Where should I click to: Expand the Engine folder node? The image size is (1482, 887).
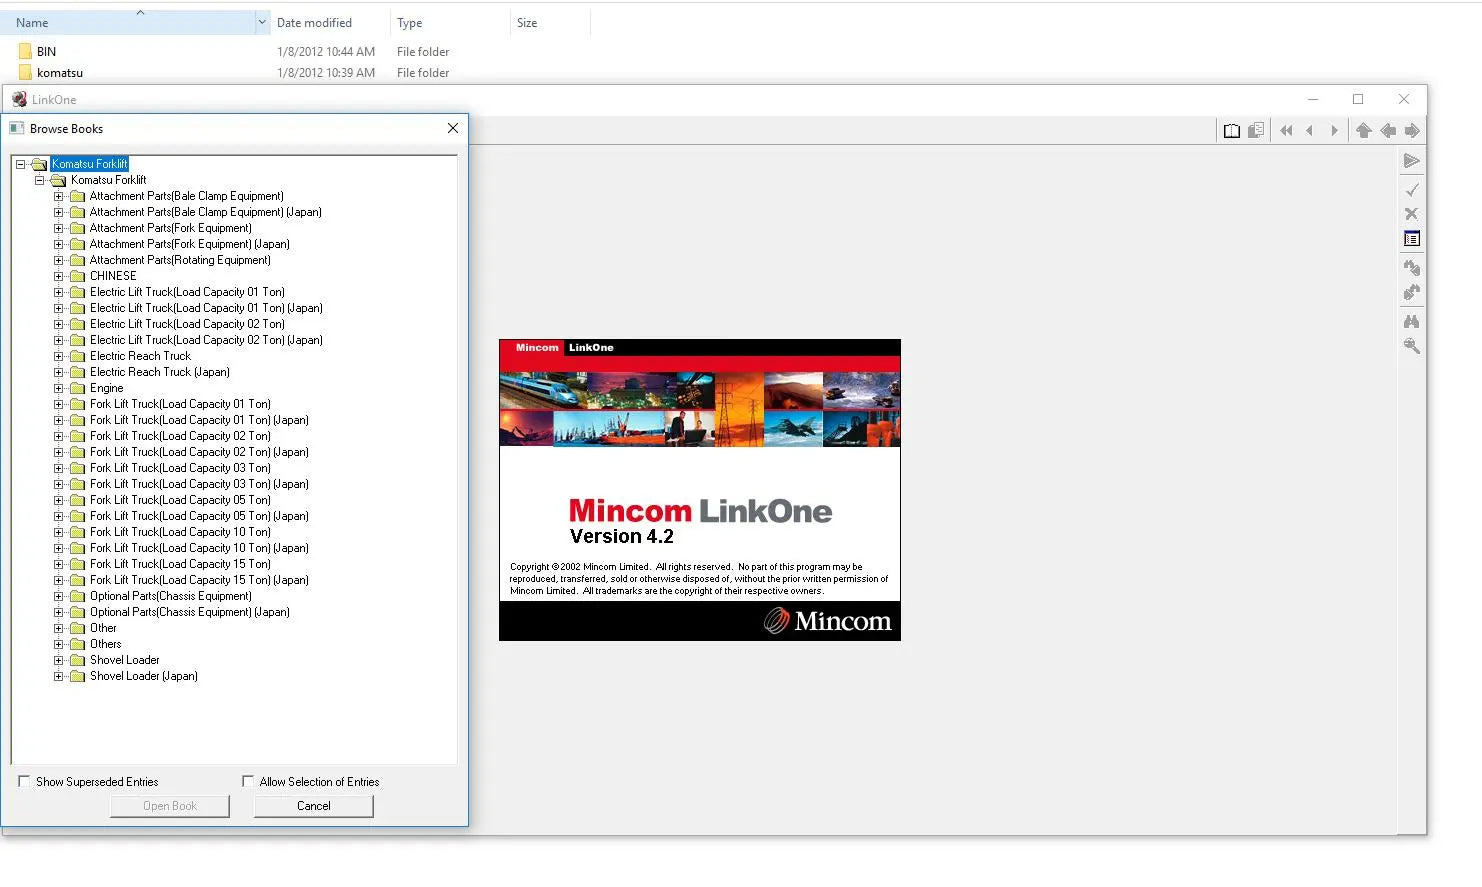tap(58, 388)
